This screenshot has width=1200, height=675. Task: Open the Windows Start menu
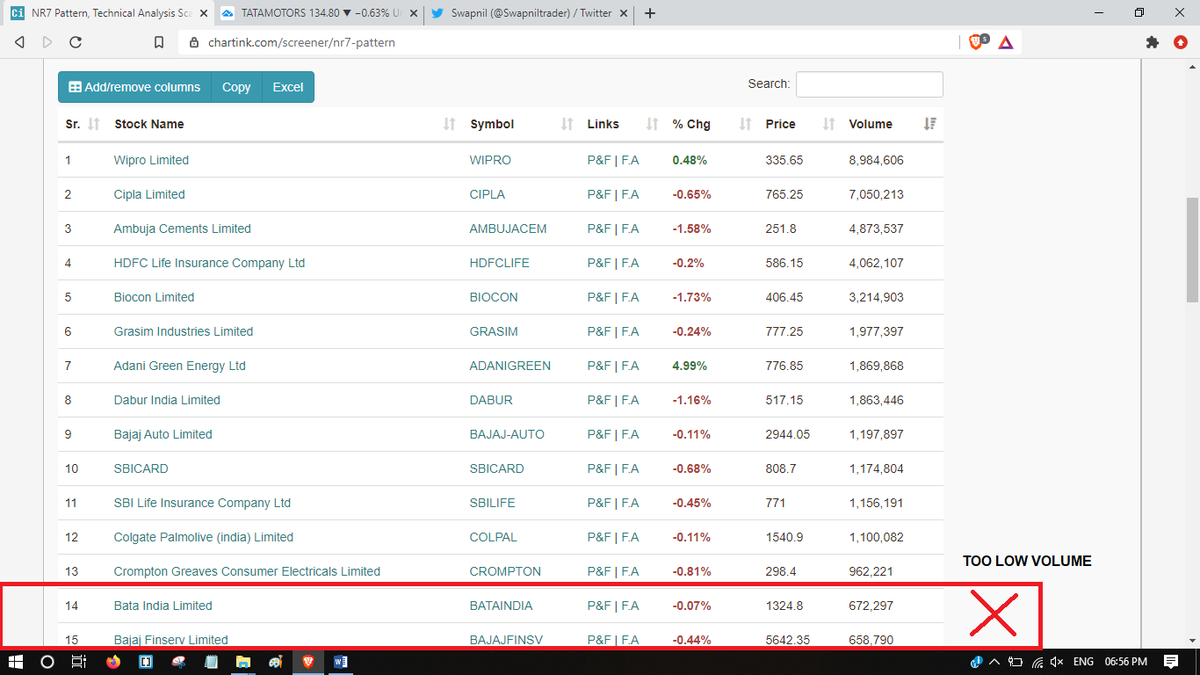tap(15, 661)
